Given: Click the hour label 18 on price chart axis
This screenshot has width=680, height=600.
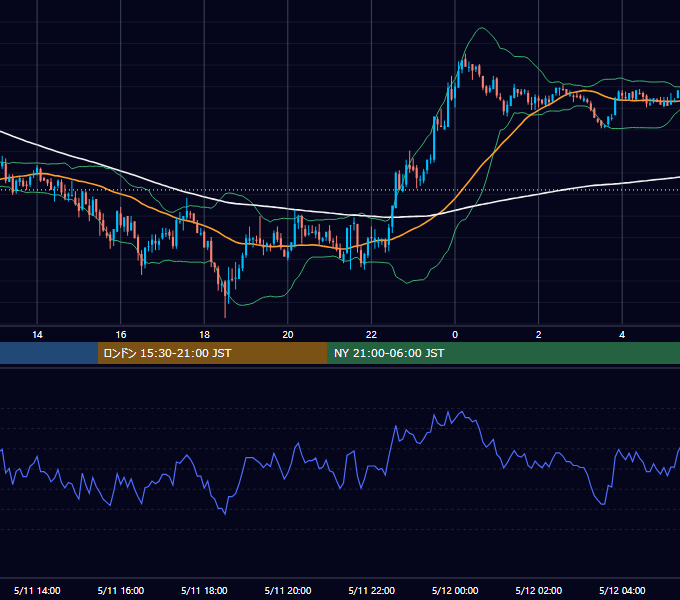Looking at the screenshot, I should 204,335.
